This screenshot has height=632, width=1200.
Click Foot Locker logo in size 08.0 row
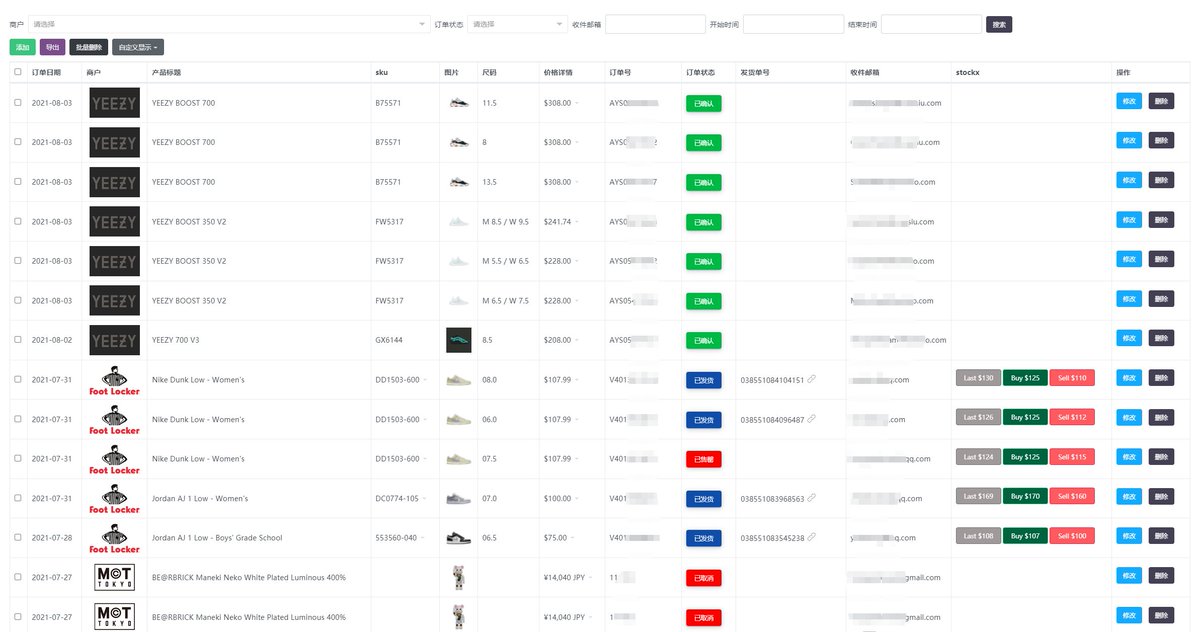pos(115,380)
